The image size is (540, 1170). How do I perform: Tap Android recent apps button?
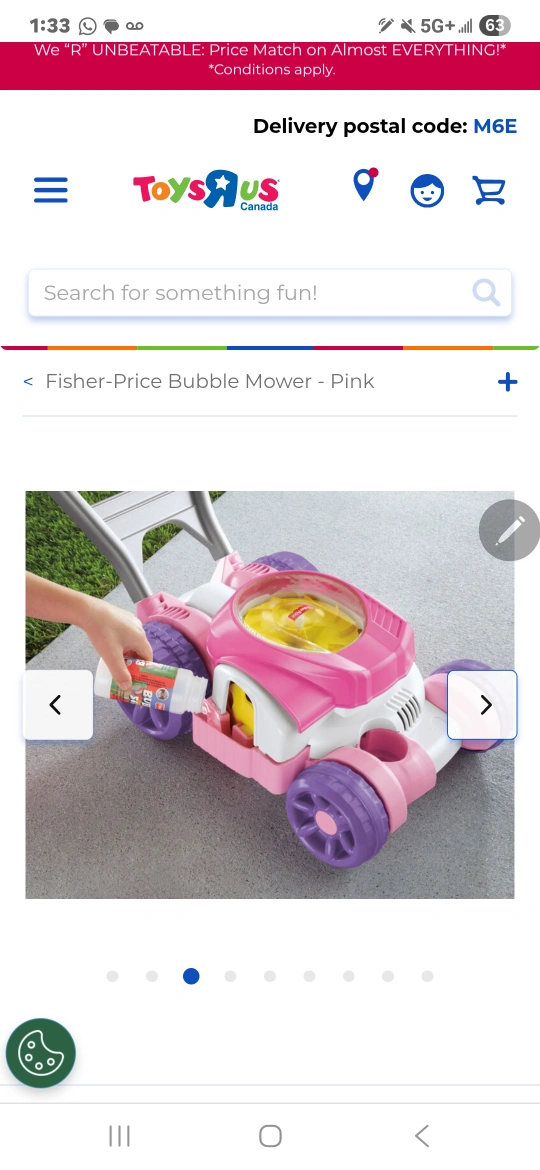tap(119, 1136)
